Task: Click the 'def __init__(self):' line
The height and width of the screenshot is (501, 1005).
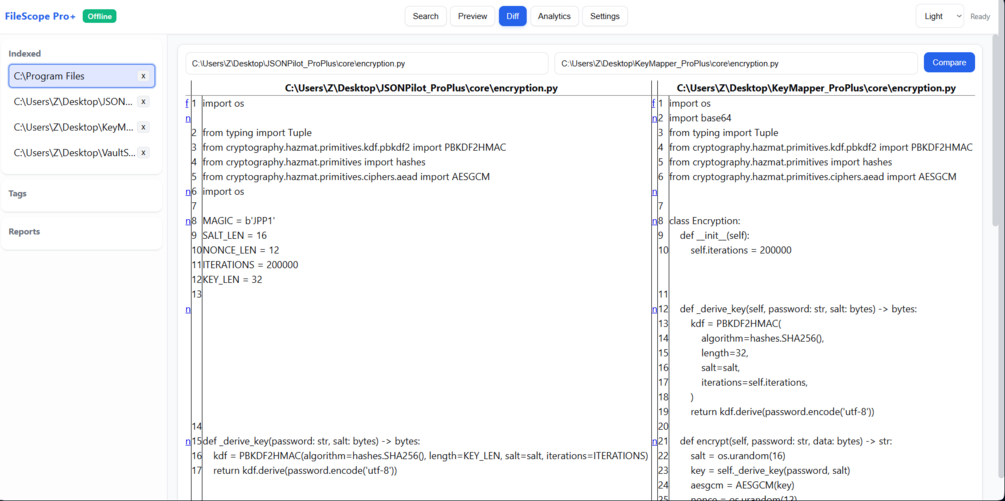Action: pyautogui.click(x=714, y=236)
